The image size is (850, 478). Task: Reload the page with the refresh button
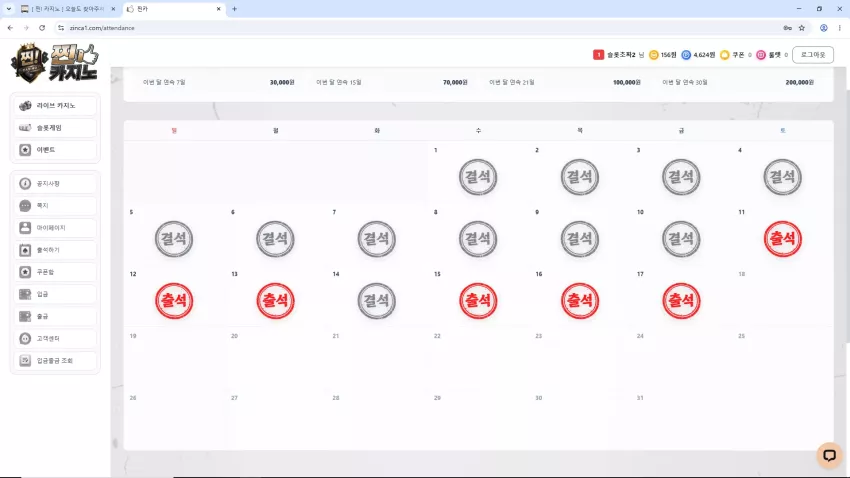coord(42,28)
